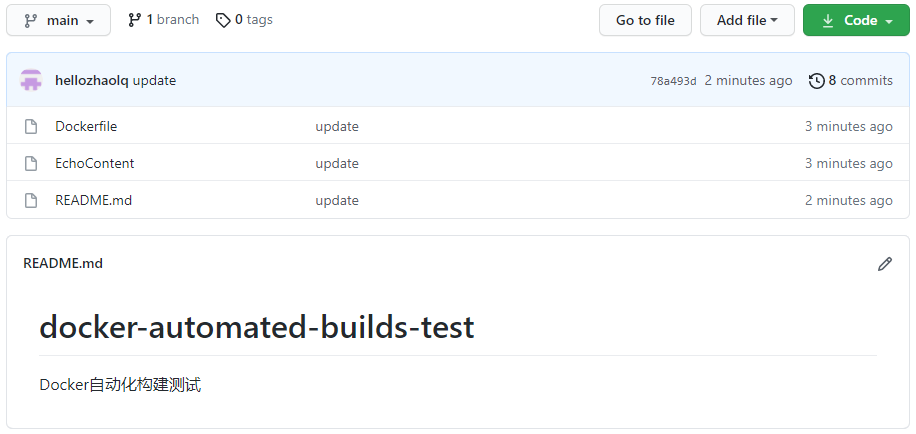The width and height of the screenshot is (916, 434).
Task: Click the README.md file icon
Action: click(x=32, y=201)
